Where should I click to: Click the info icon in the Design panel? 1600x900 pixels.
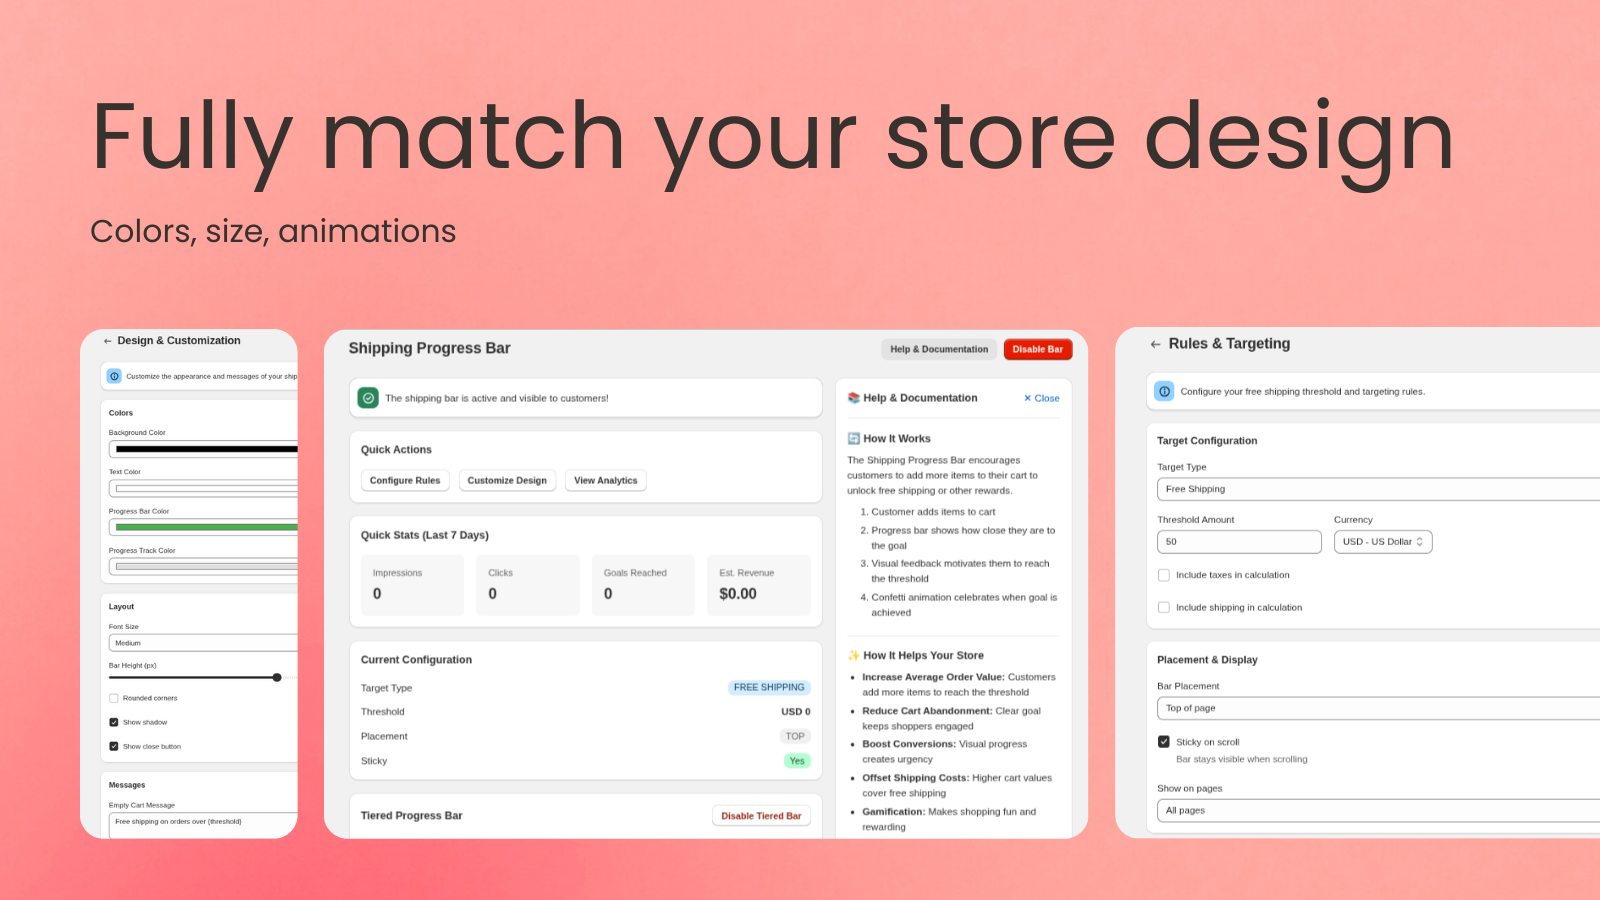click(x=113, y=376)
